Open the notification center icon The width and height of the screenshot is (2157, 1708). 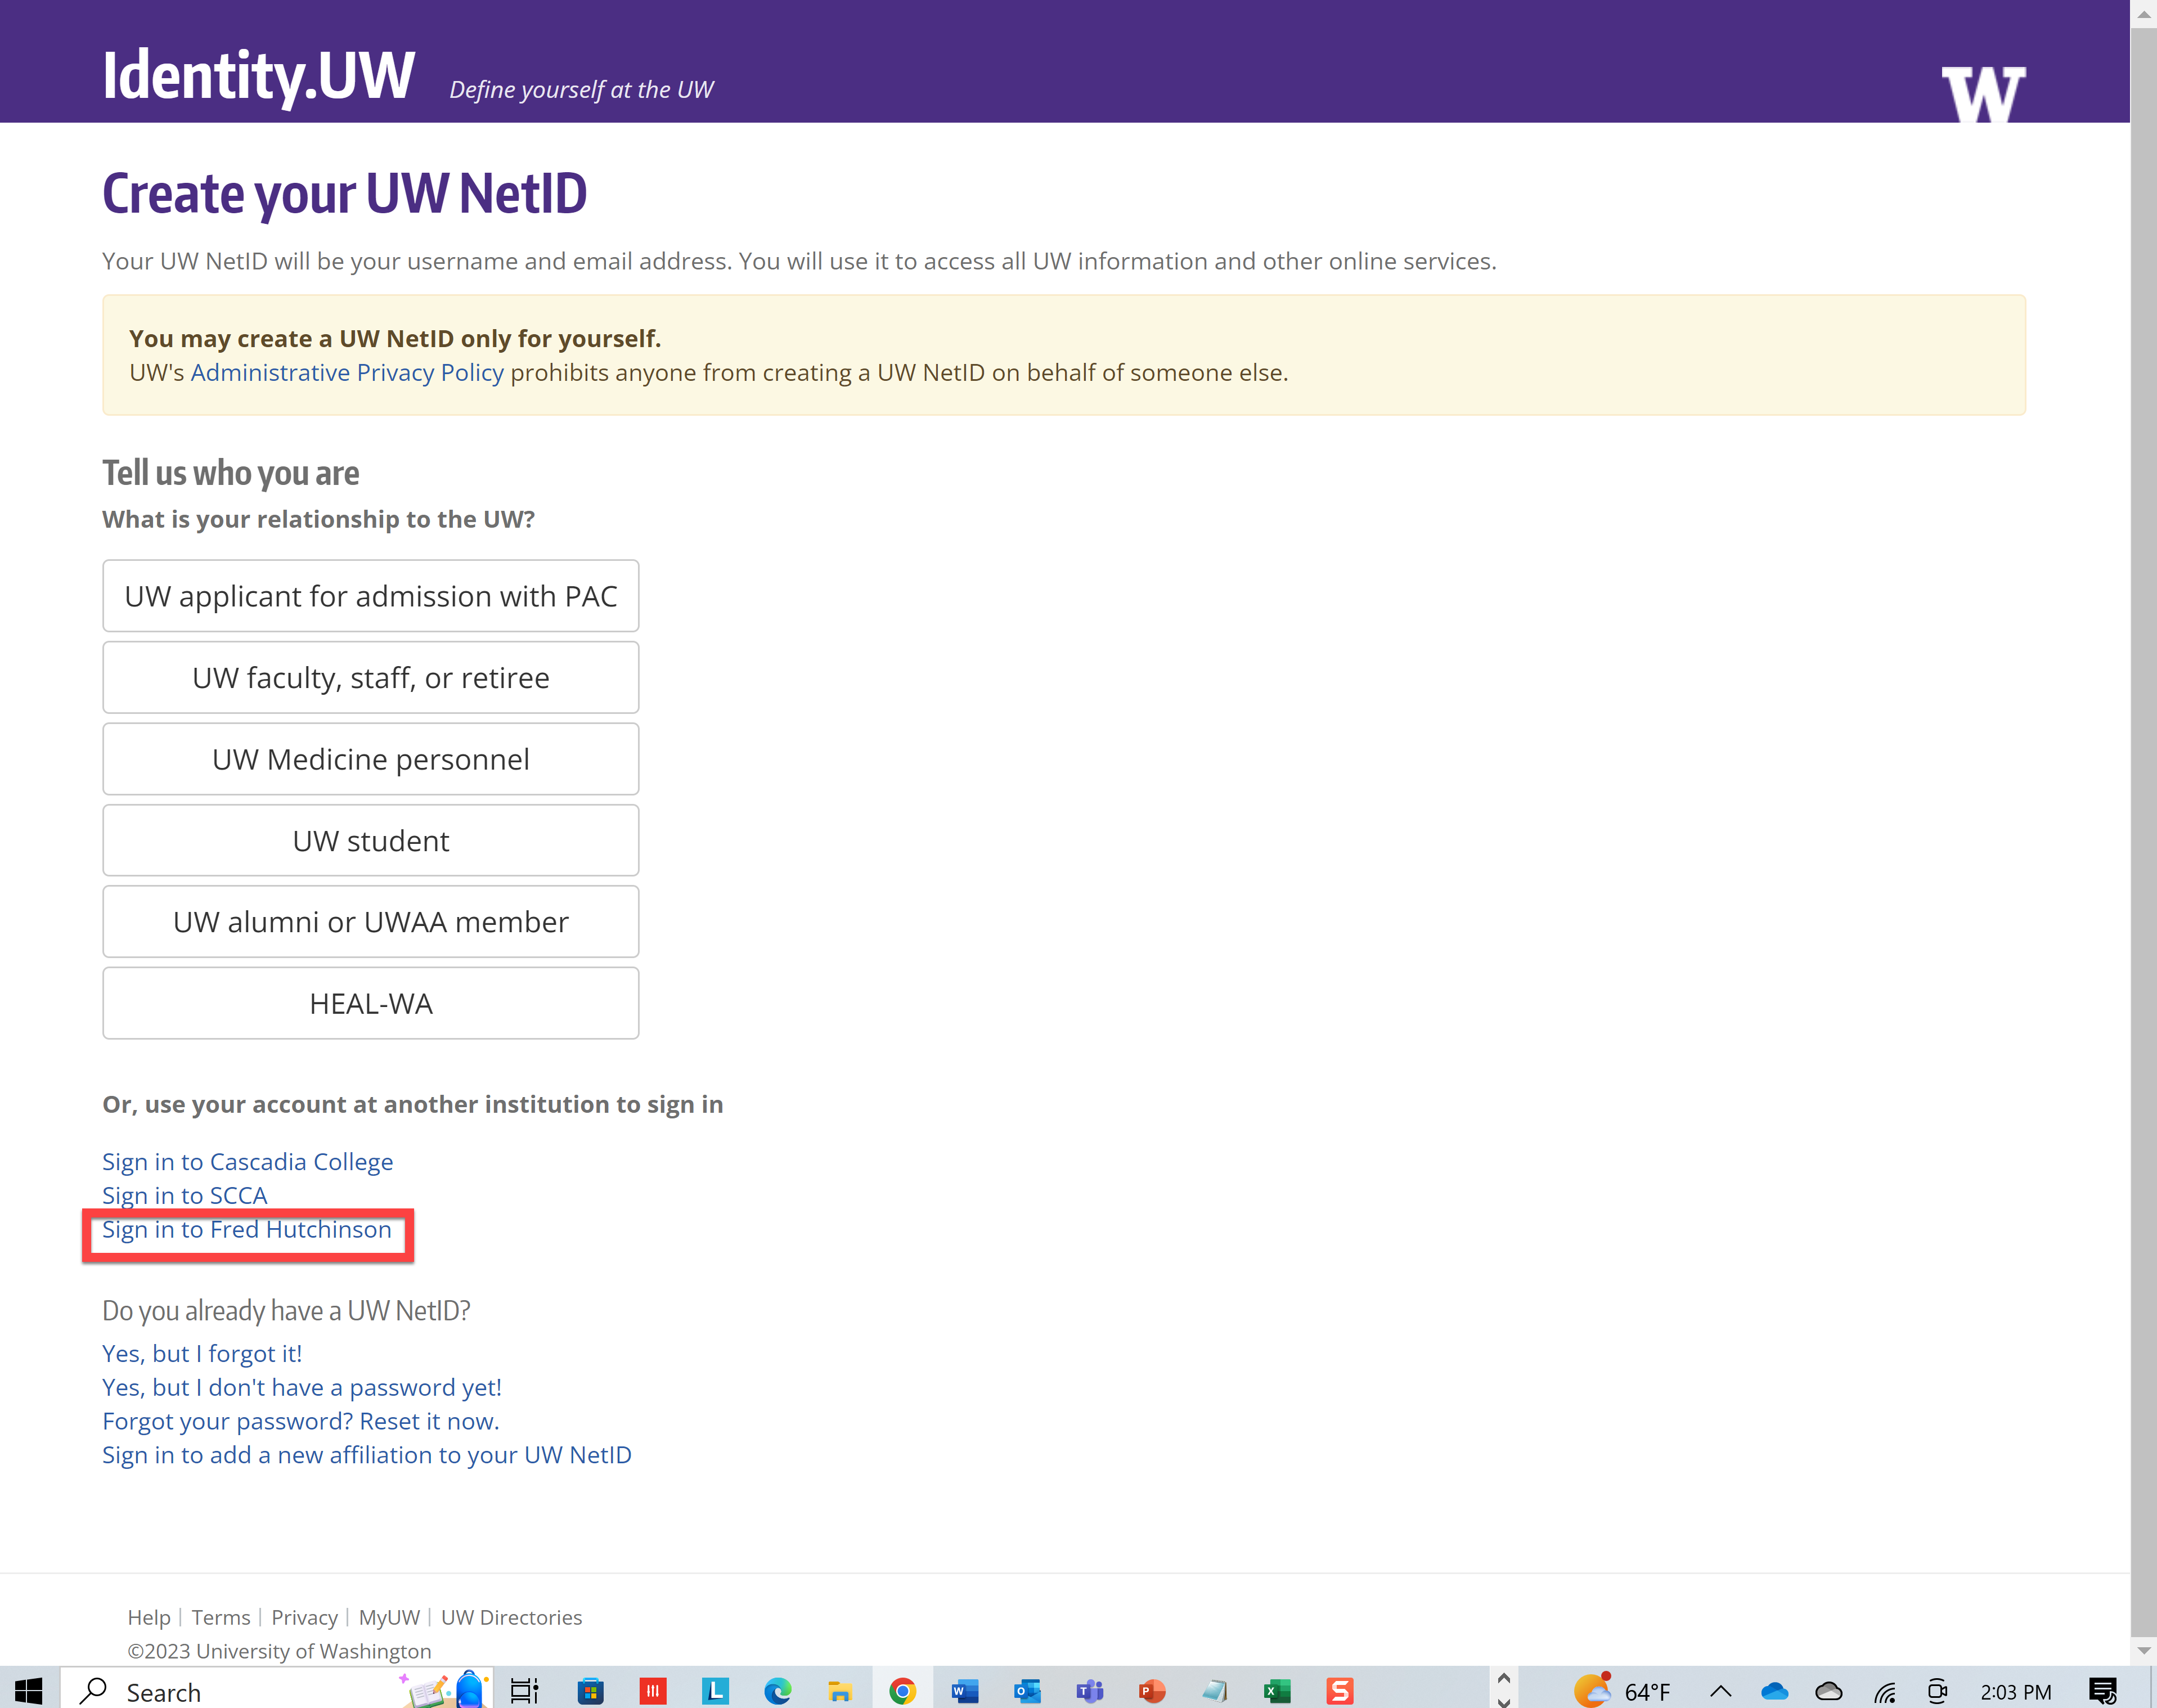tap(2102, 1691)
